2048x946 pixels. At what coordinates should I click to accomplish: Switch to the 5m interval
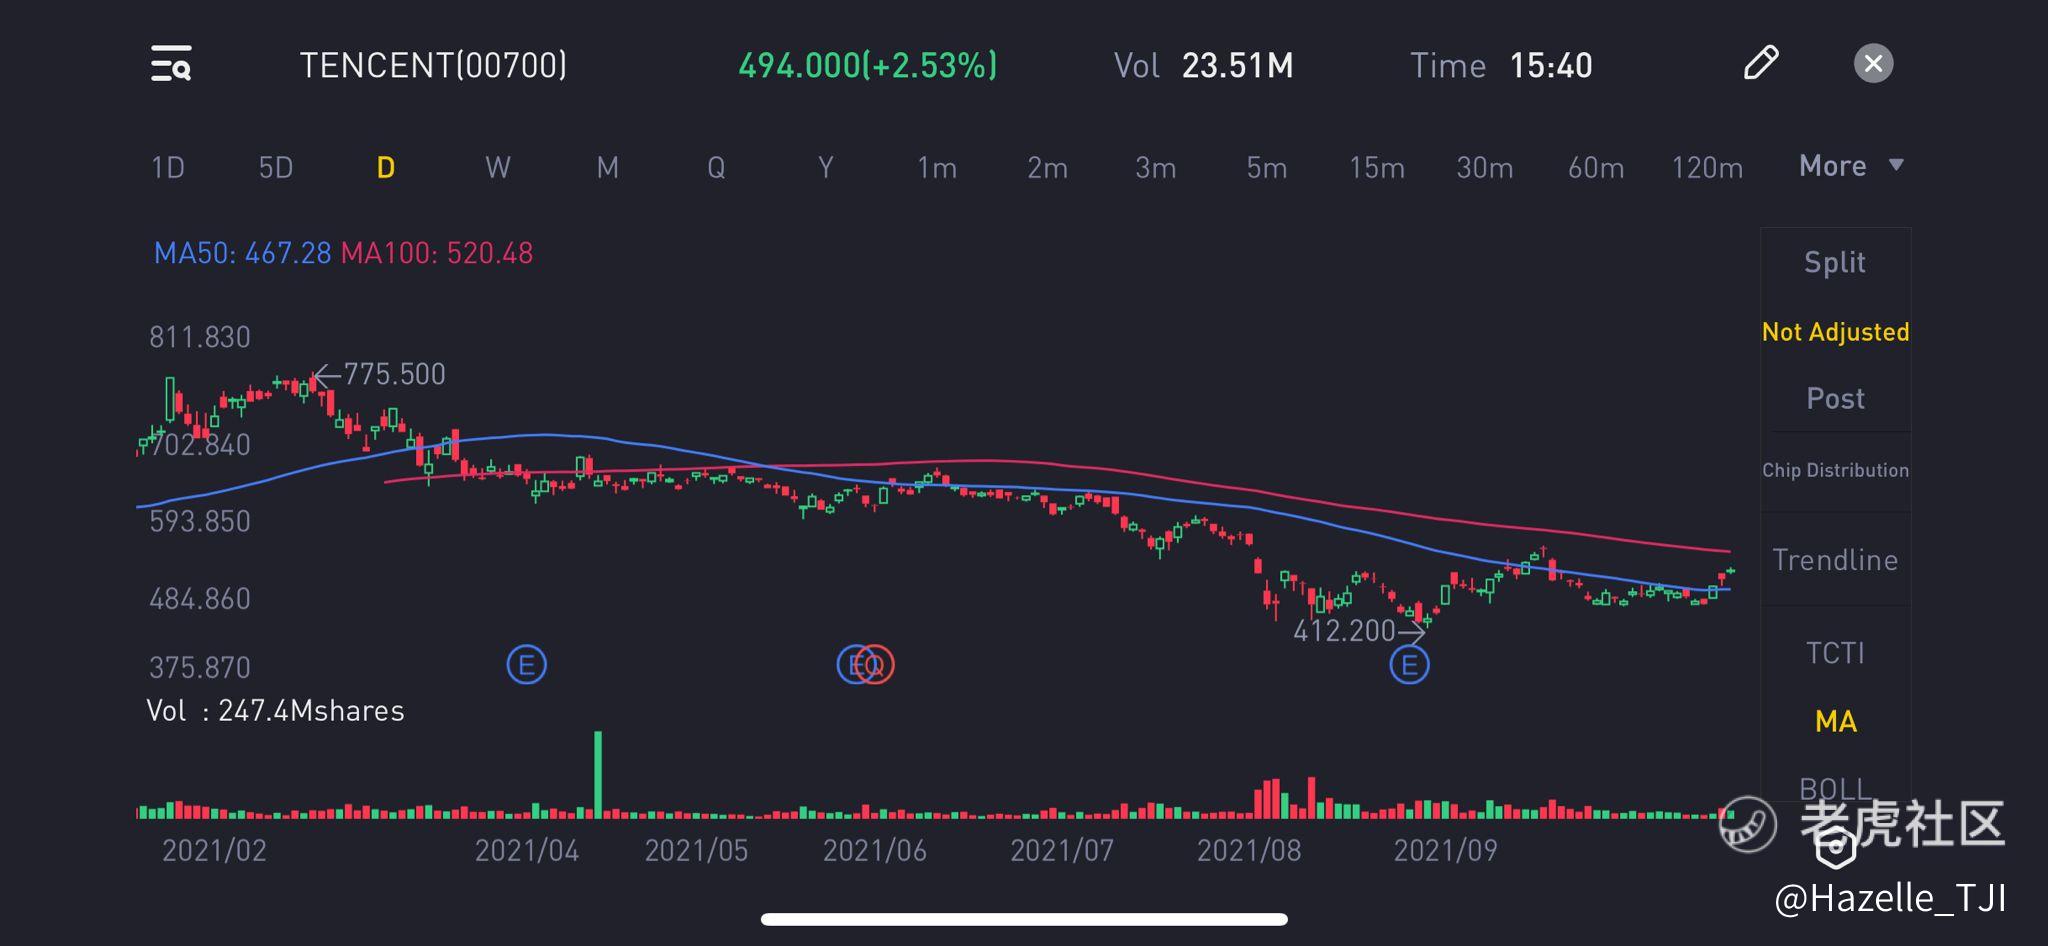tap(1266, 167)
